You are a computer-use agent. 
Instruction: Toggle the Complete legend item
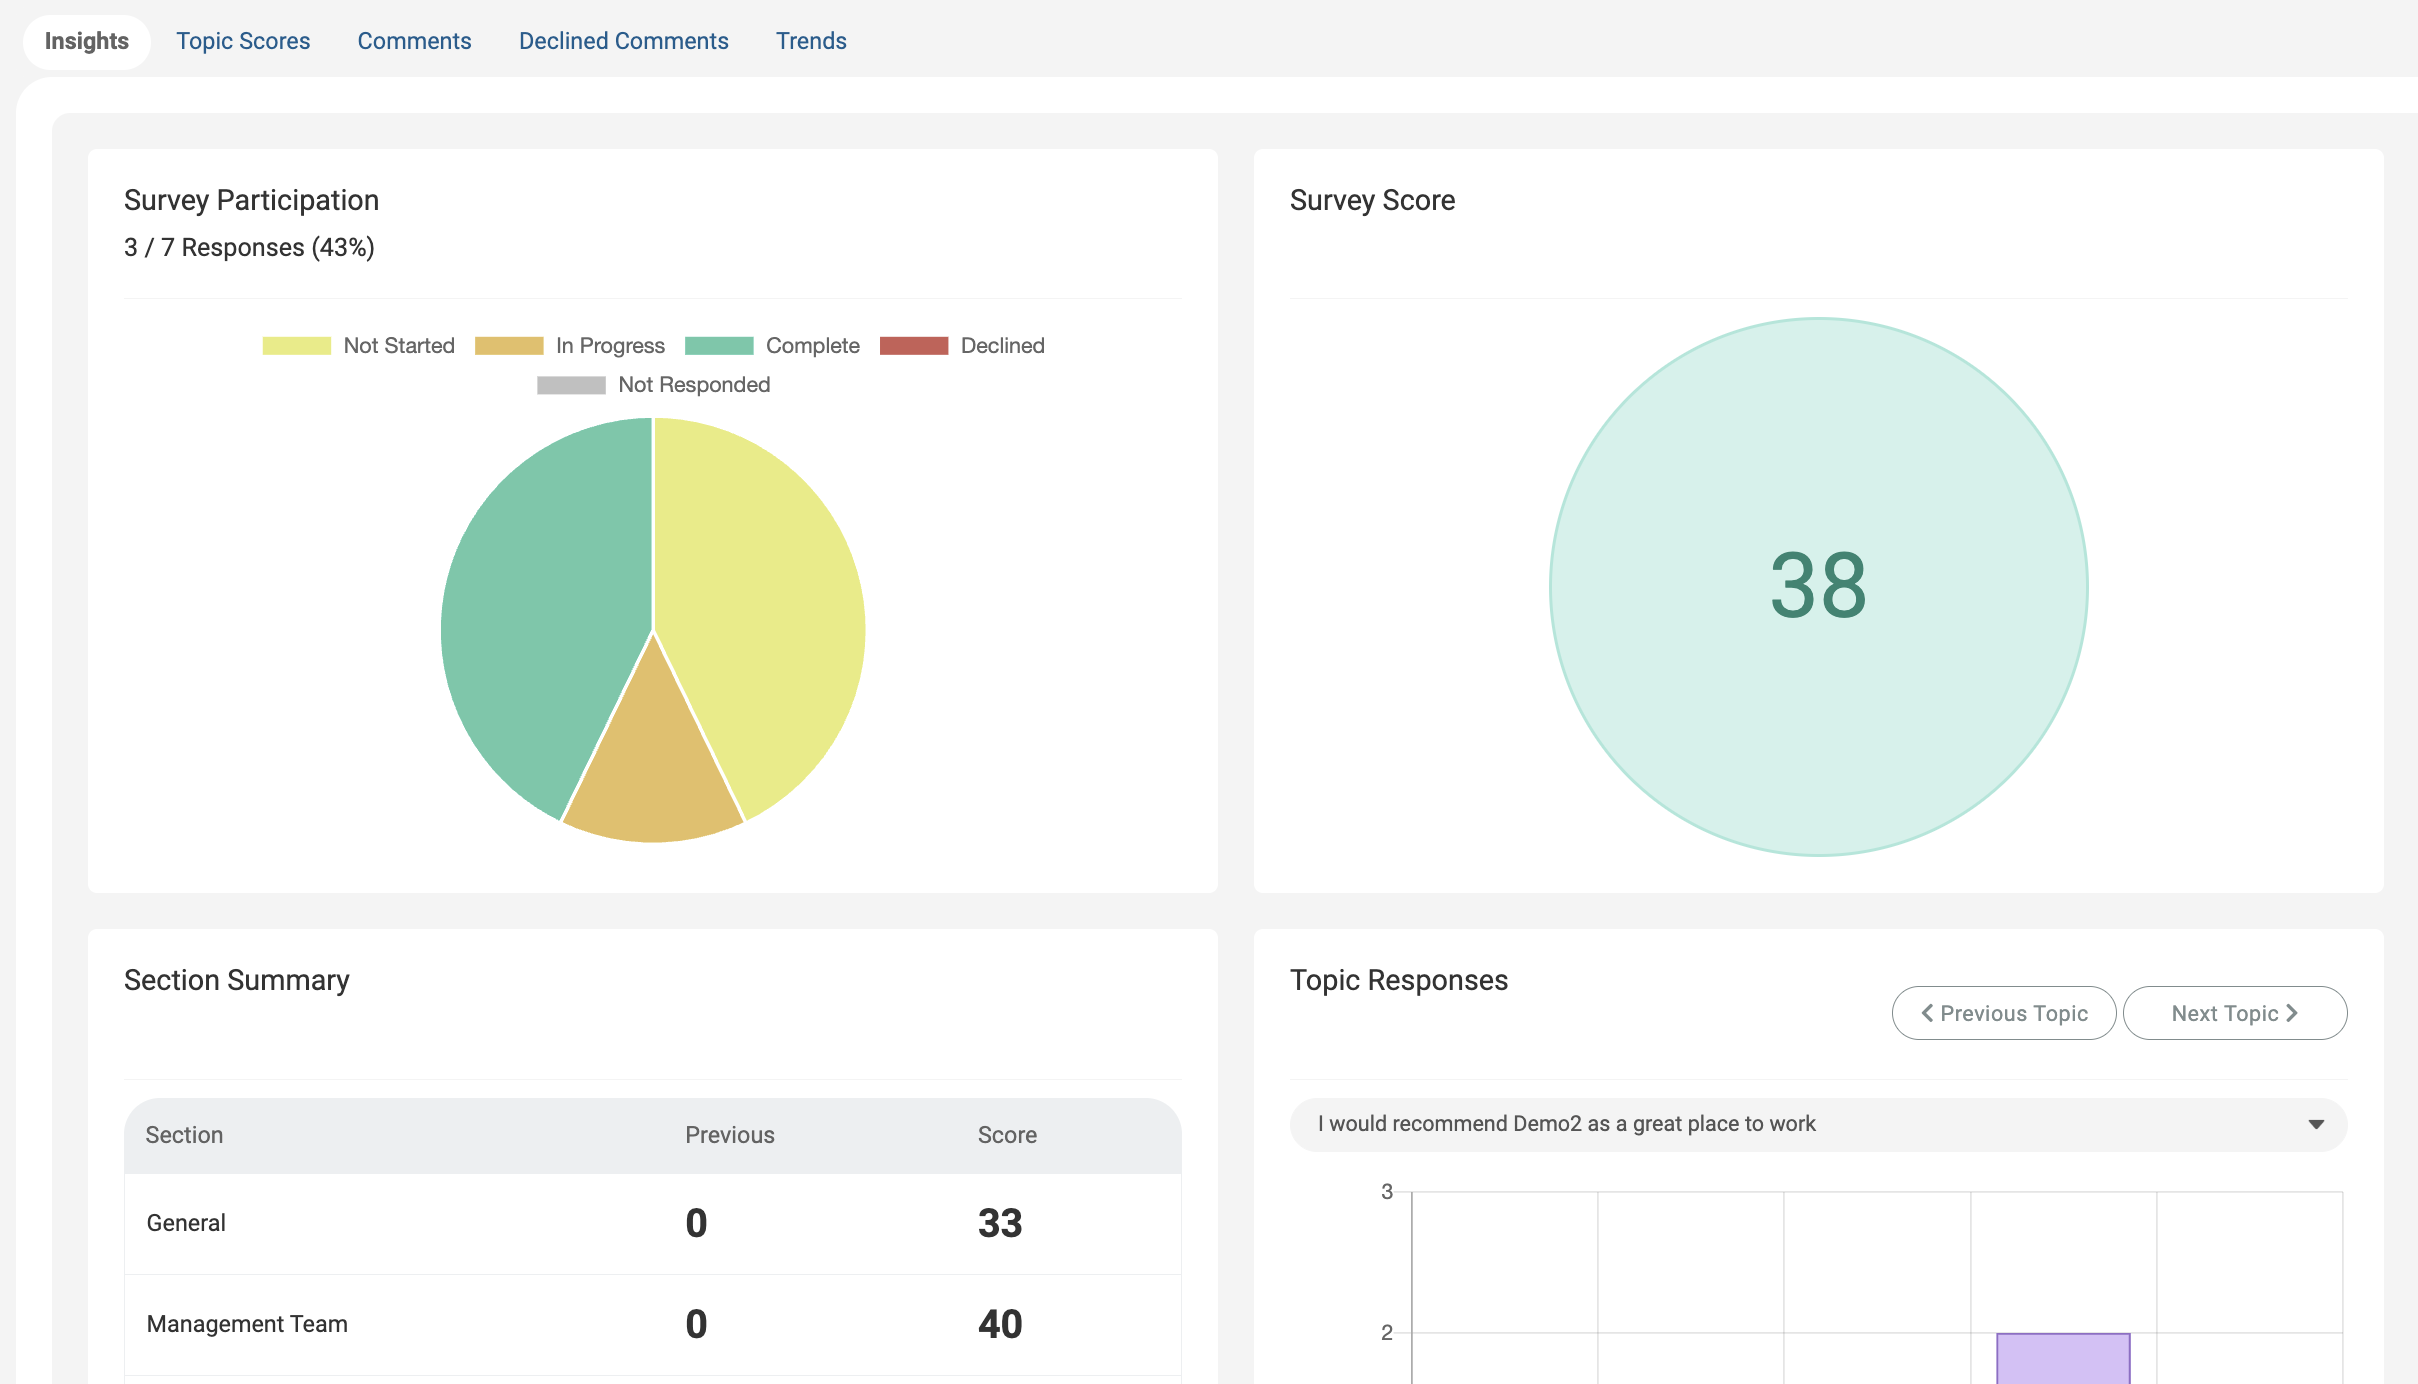772,345
